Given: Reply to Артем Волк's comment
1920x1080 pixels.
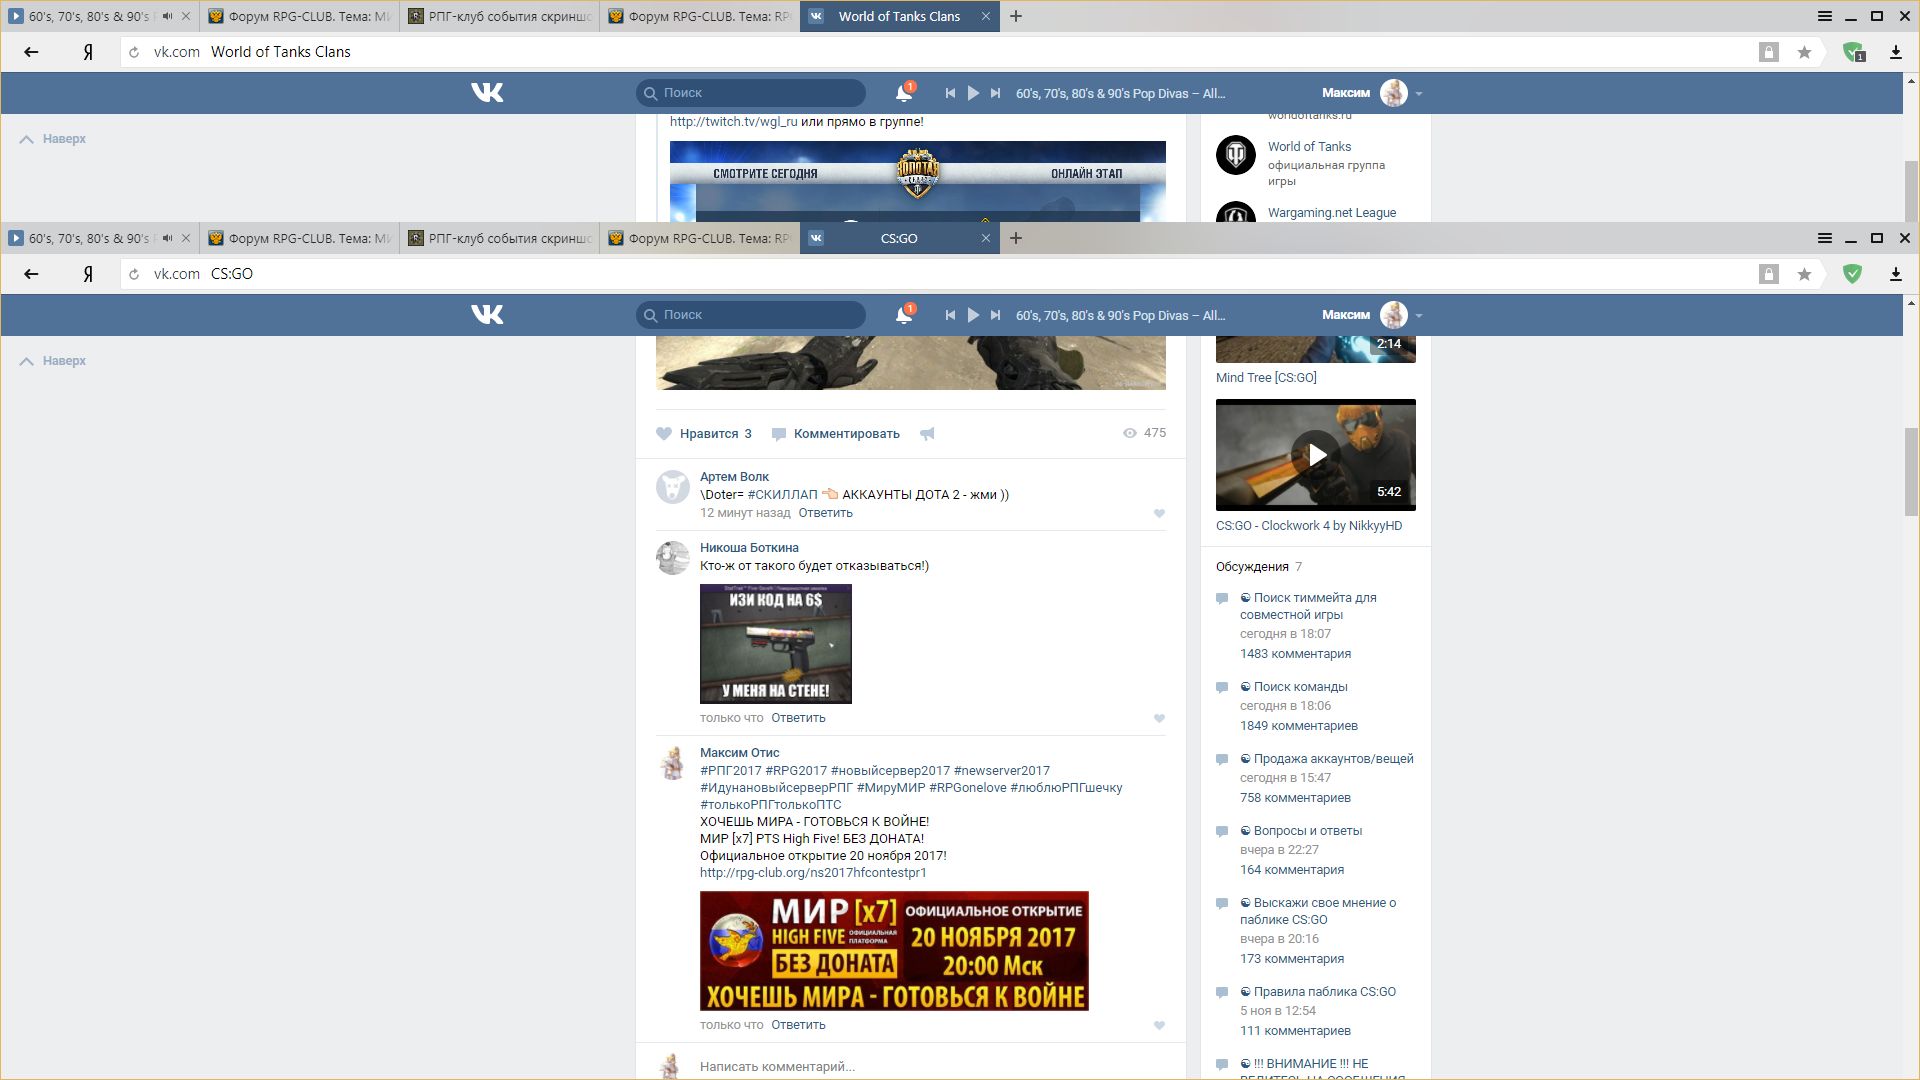Looking at the screenshot, I should tap(825, 513).
